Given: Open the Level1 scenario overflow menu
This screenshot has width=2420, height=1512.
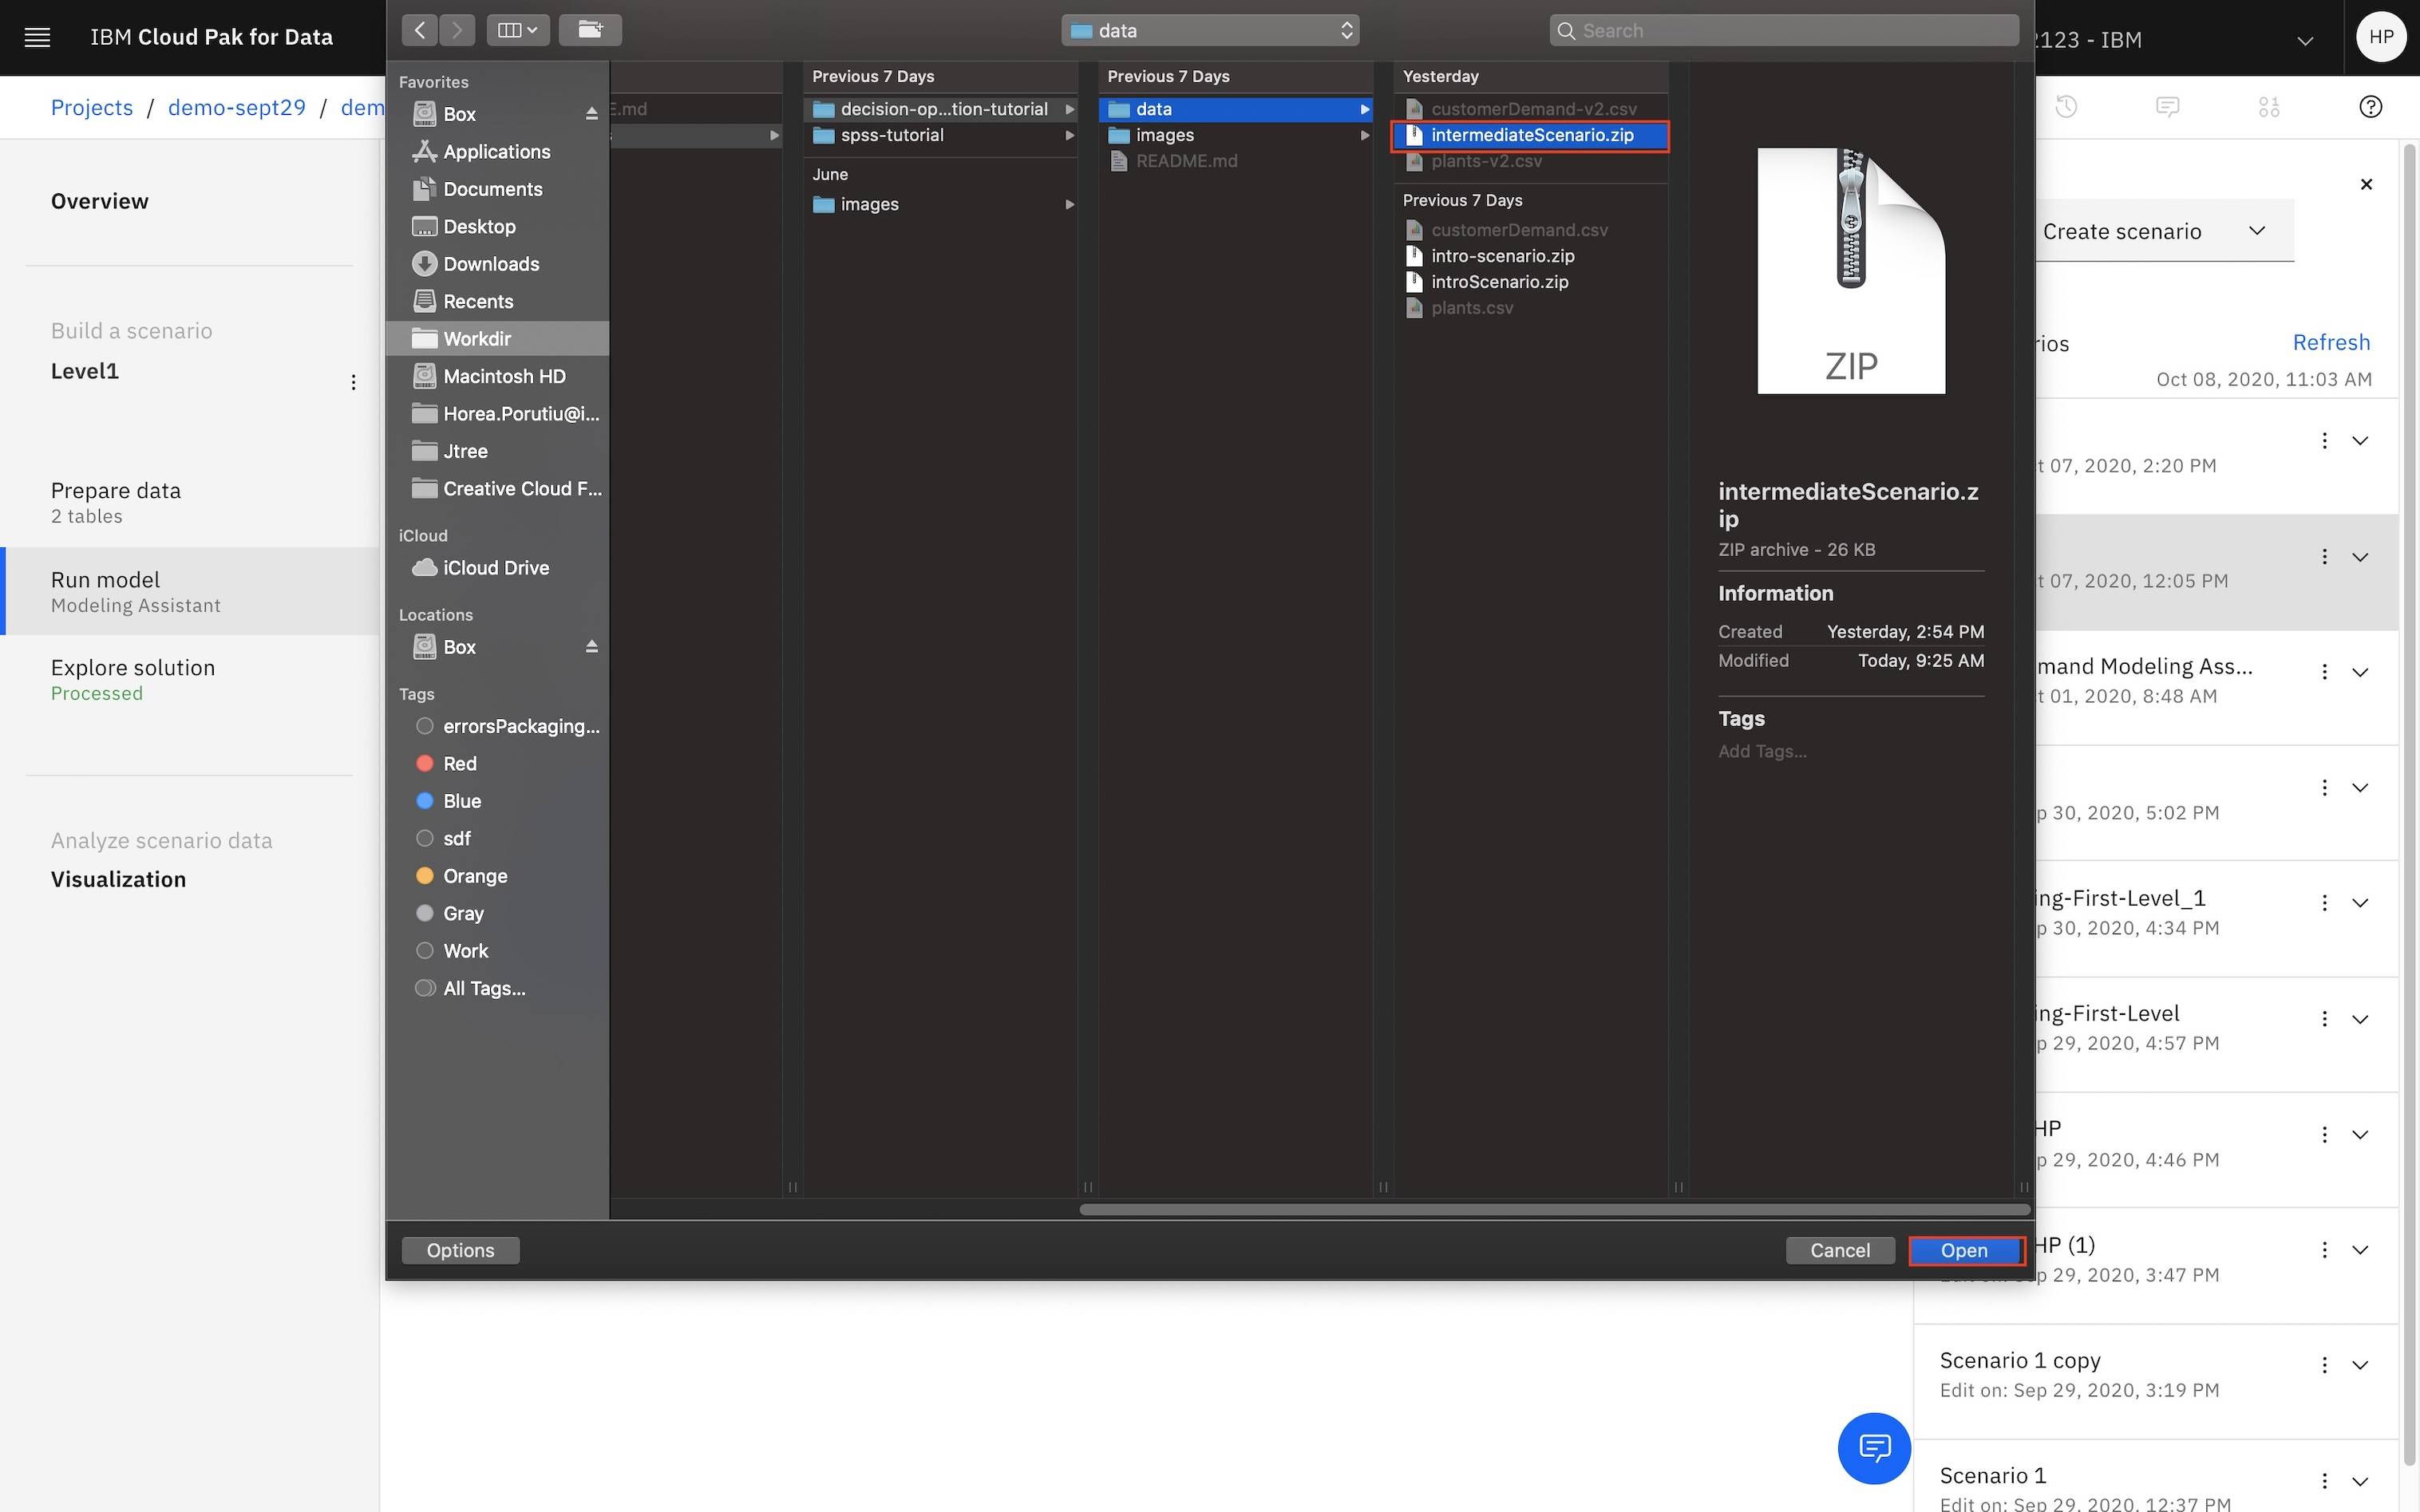Looking at the screenshot, I should [353, 382].
